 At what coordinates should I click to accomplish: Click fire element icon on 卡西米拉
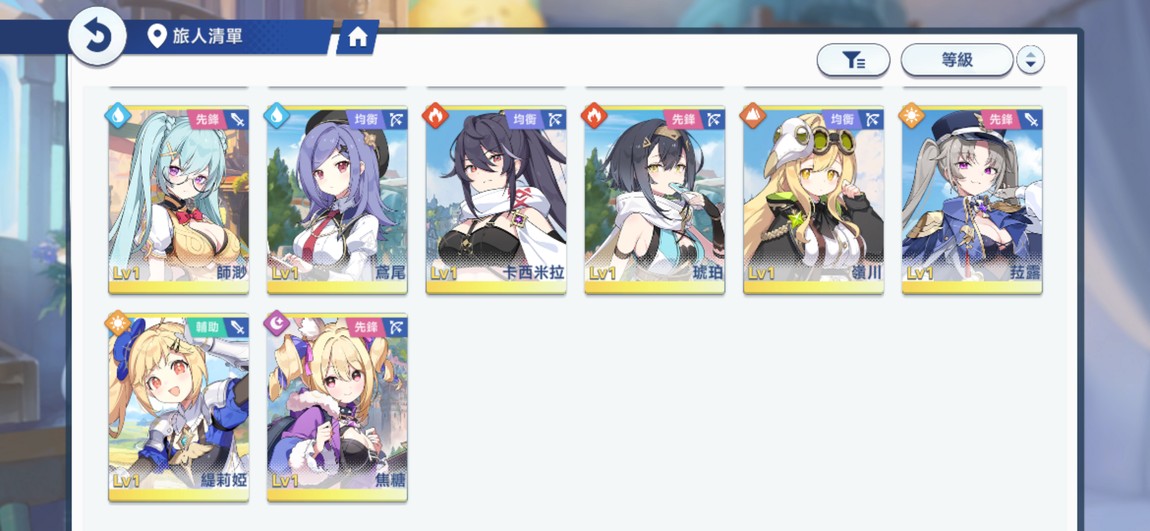point(435,115)
